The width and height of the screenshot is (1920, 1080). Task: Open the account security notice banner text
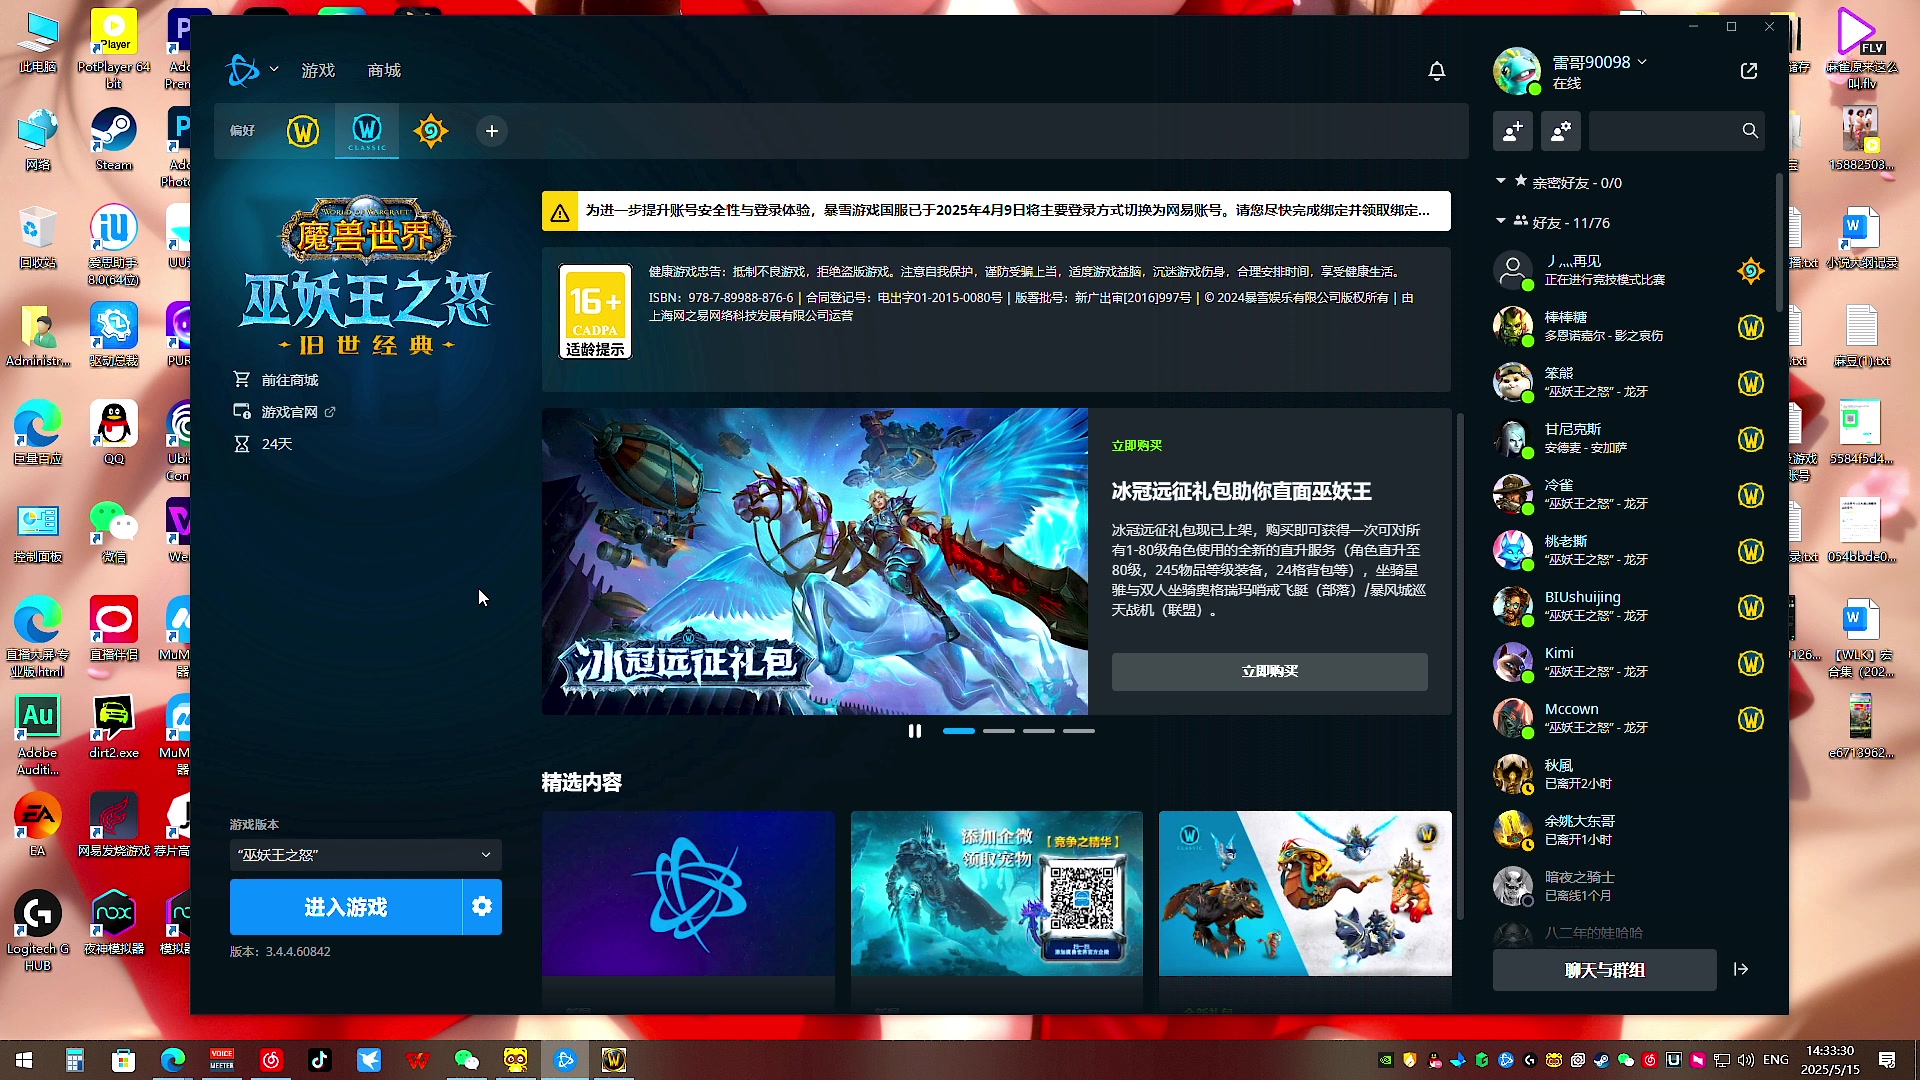pos(1007,211)
